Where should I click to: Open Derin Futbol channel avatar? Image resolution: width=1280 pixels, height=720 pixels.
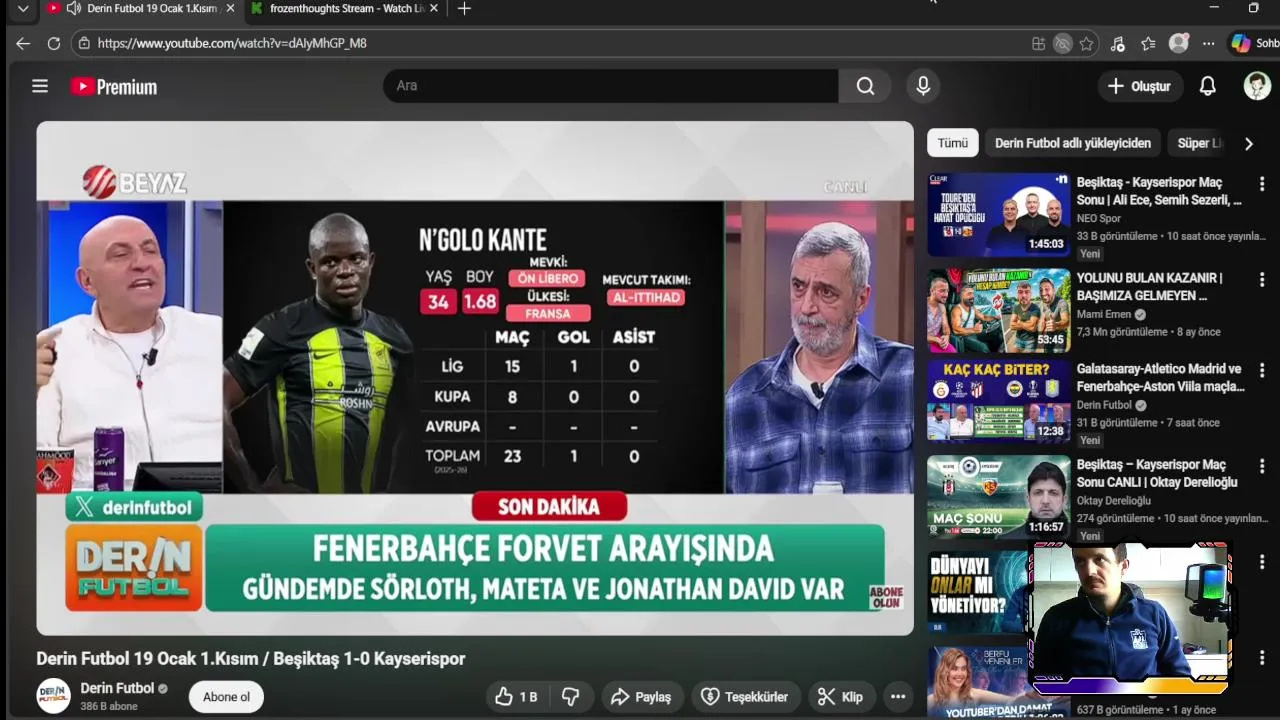tap(54, 696)
